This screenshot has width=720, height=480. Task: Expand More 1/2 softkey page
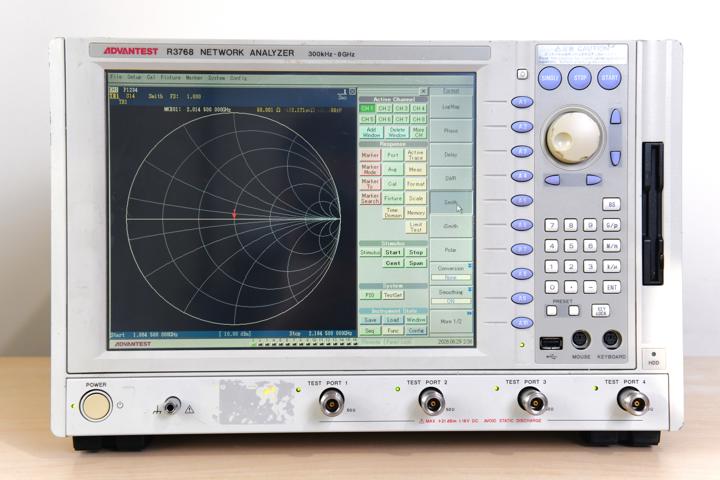pyautogui.click(x=450, y=322)
